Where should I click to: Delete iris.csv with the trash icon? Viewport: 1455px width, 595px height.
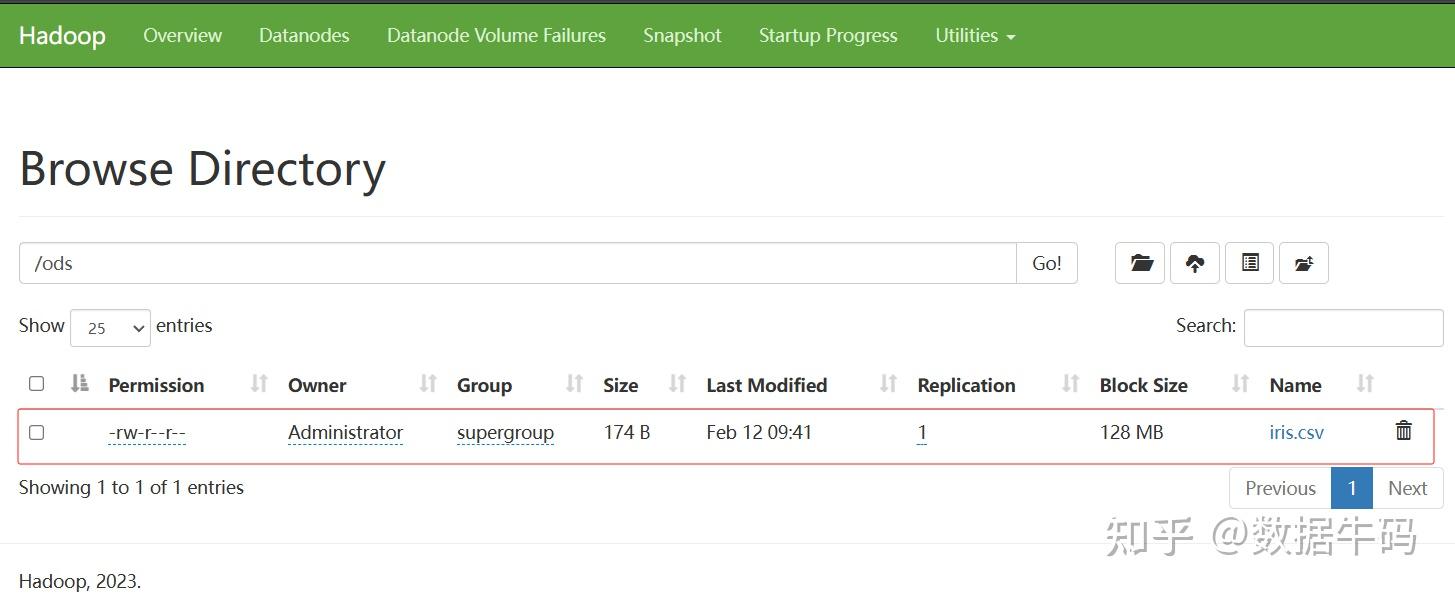[1403, 431]
